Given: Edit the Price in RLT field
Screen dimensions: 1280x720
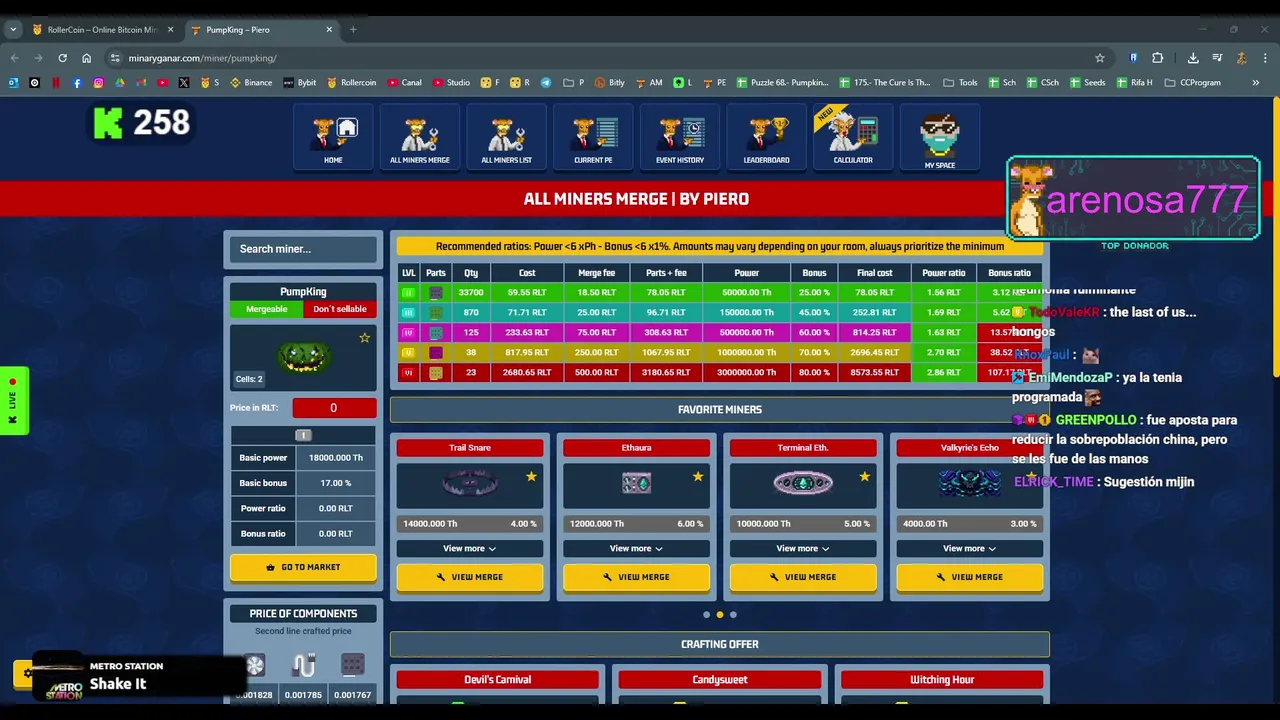Looking at the screenshot, I should tap(334, 408).
